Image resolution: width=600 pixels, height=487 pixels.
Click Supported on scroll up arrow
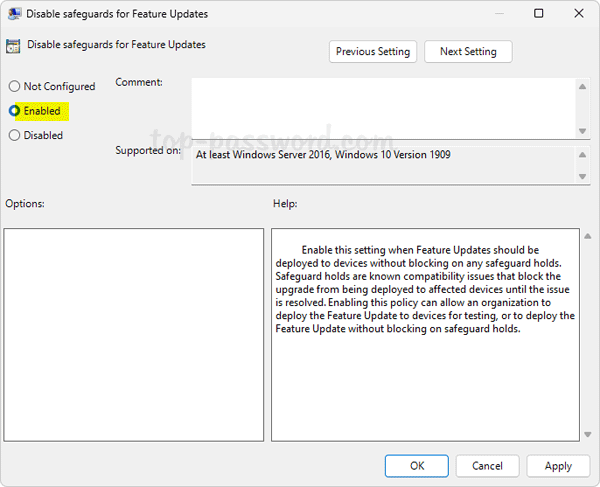[x=582, y=154]
